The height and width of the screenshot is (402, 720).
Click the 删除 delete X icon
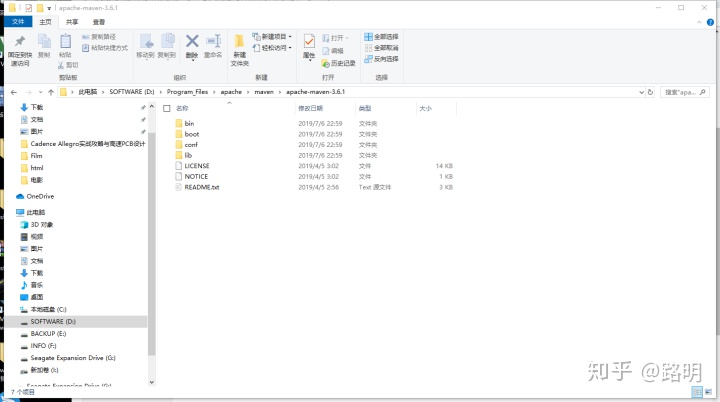(x=192, y=41)
